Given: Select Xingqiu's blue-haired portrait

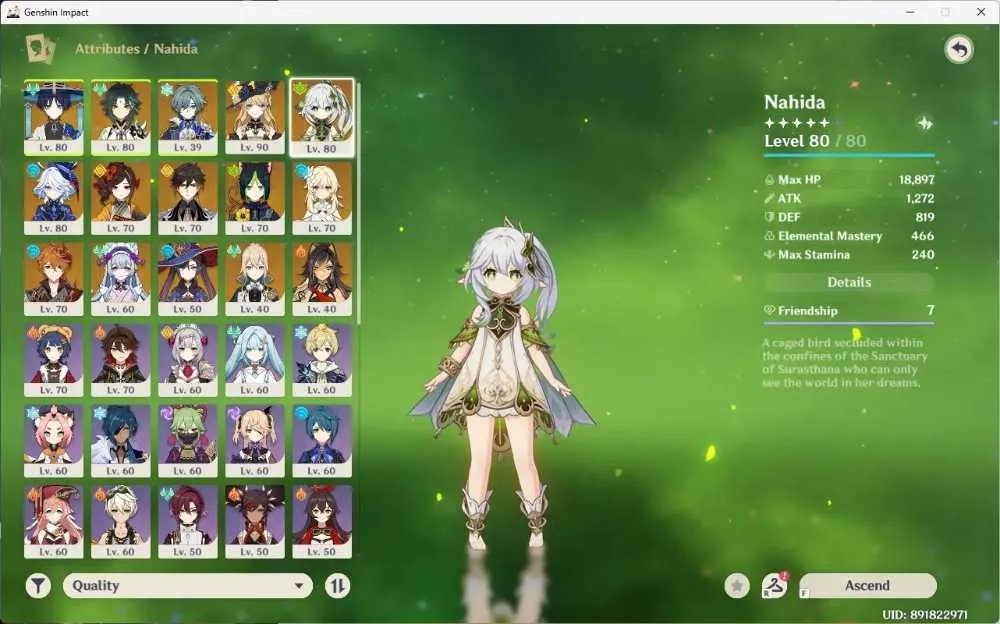Looking at the screenshot, I should (x=321, y=442).
